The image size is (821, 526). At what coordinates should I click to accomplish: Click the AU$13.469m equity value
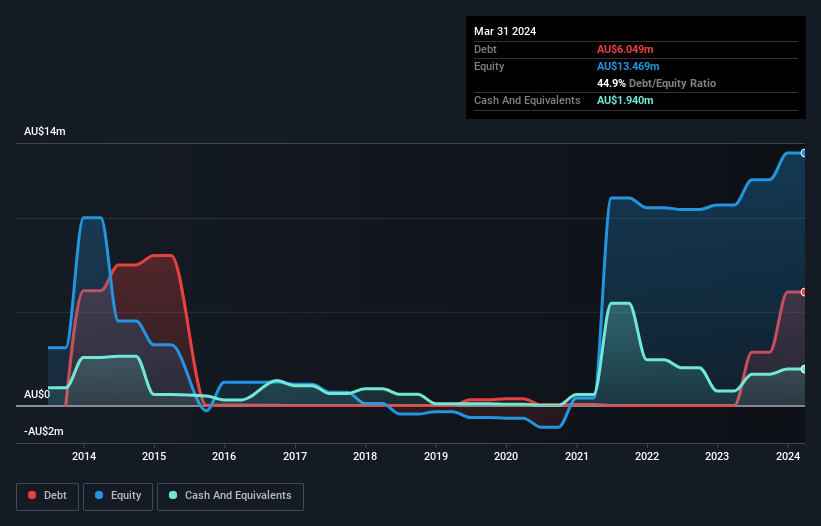point(628,66)
